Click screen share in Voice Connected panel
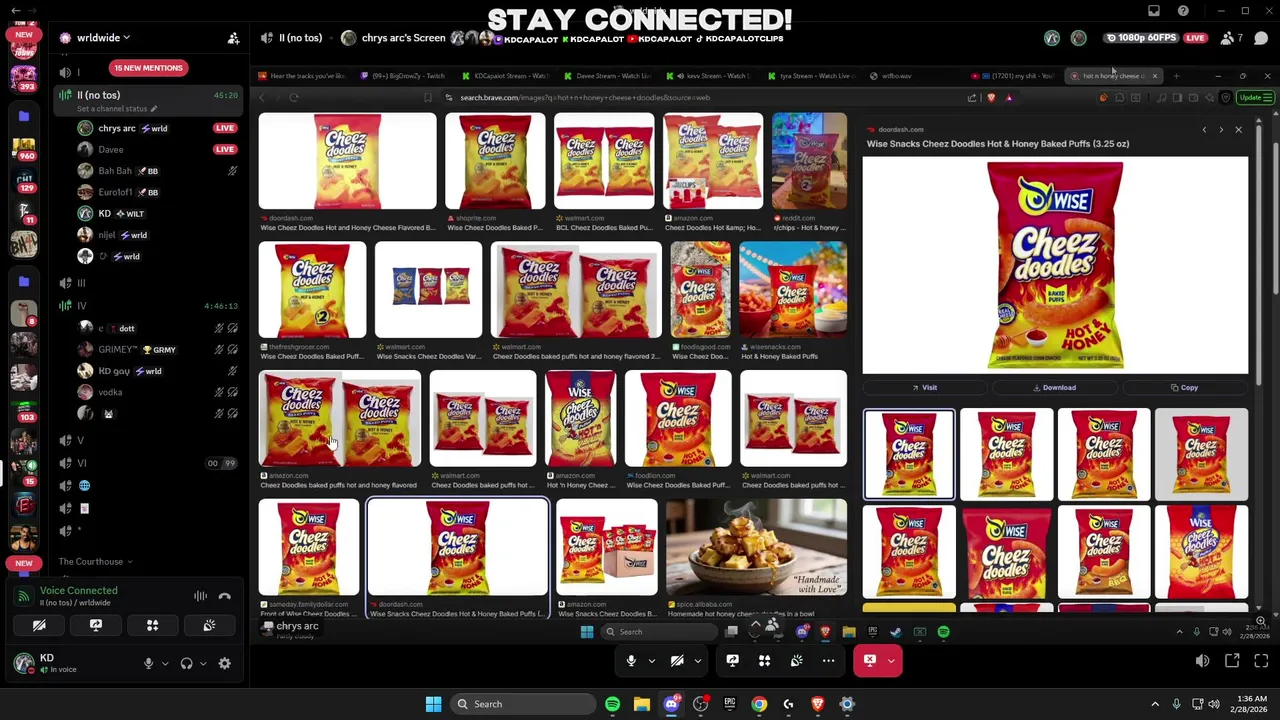 [x=96, y=625]
